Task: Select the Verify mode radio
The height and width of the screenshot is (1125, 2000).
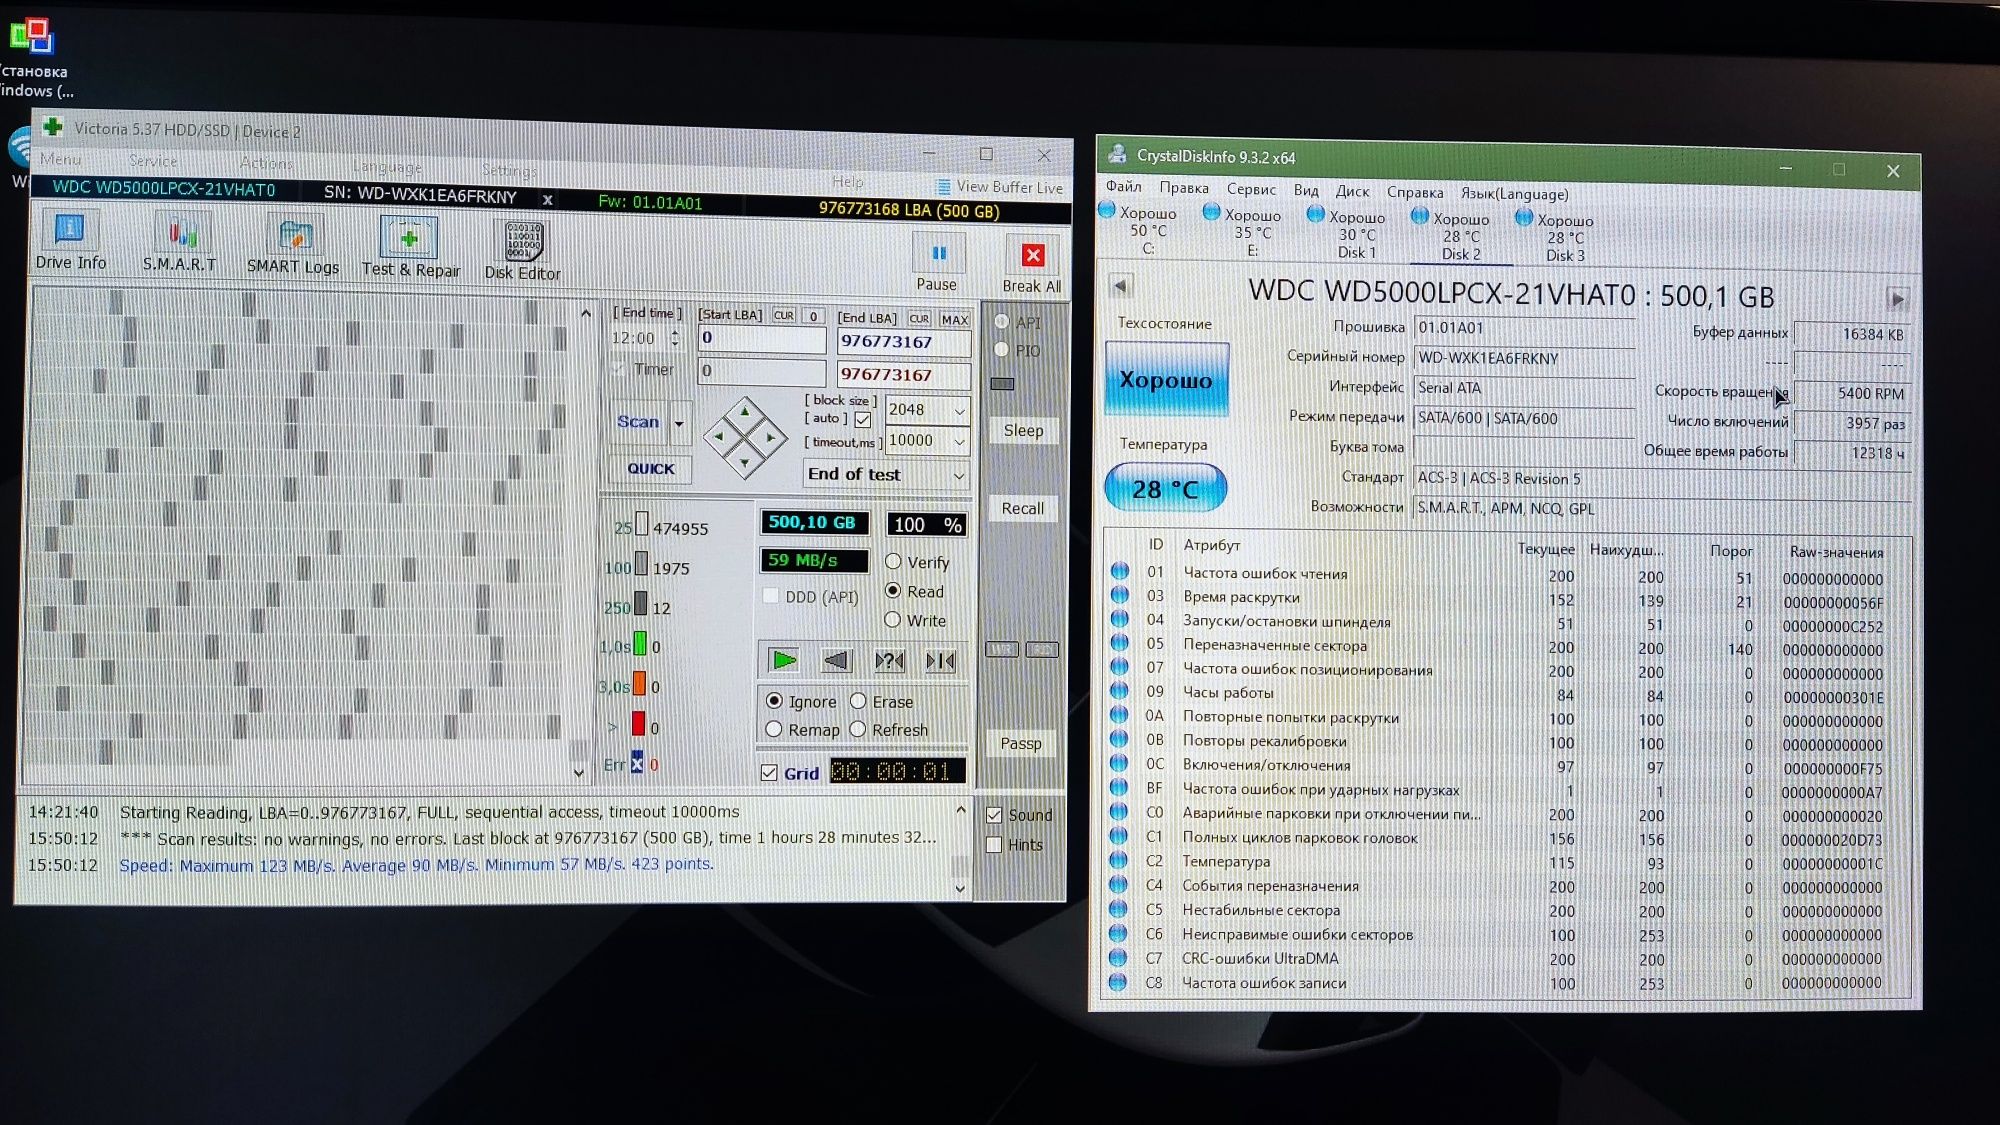Action: coord(894,561)
